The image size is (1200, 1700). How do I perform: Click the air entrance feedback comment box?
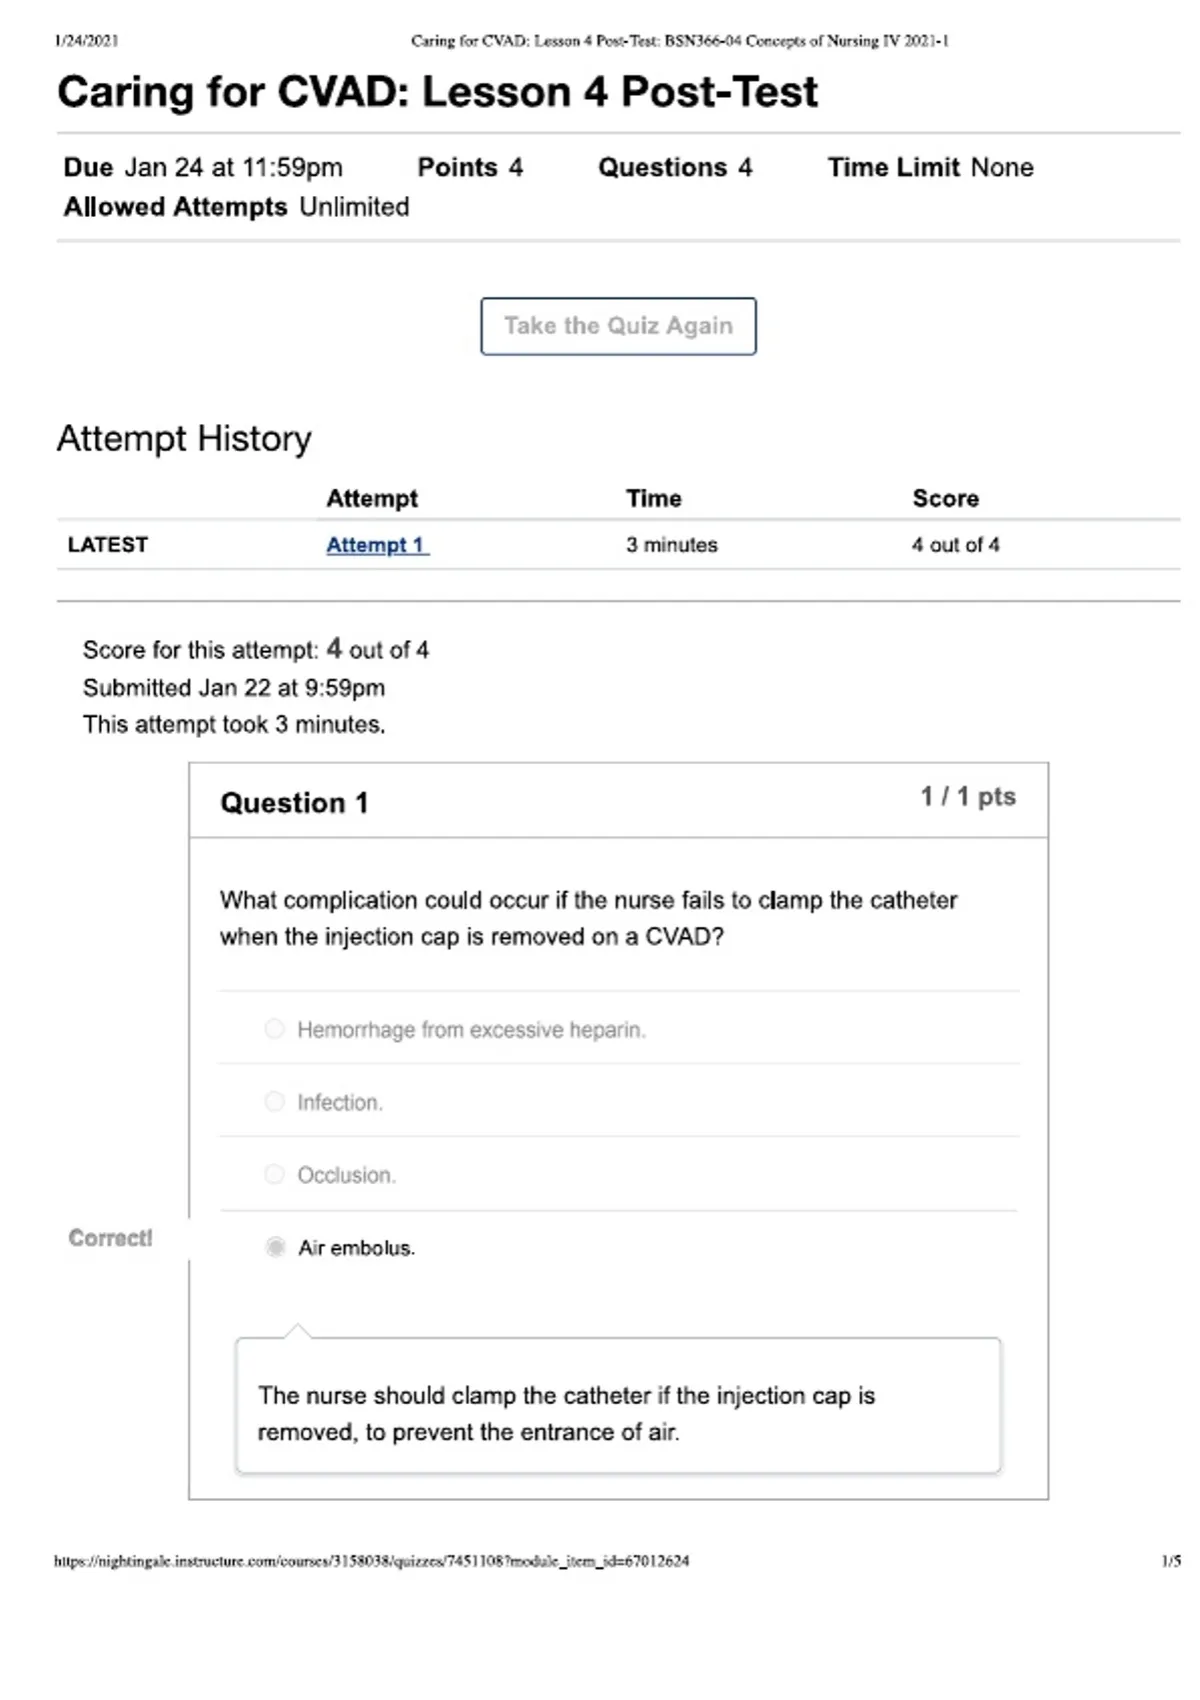click(618, 1406)
